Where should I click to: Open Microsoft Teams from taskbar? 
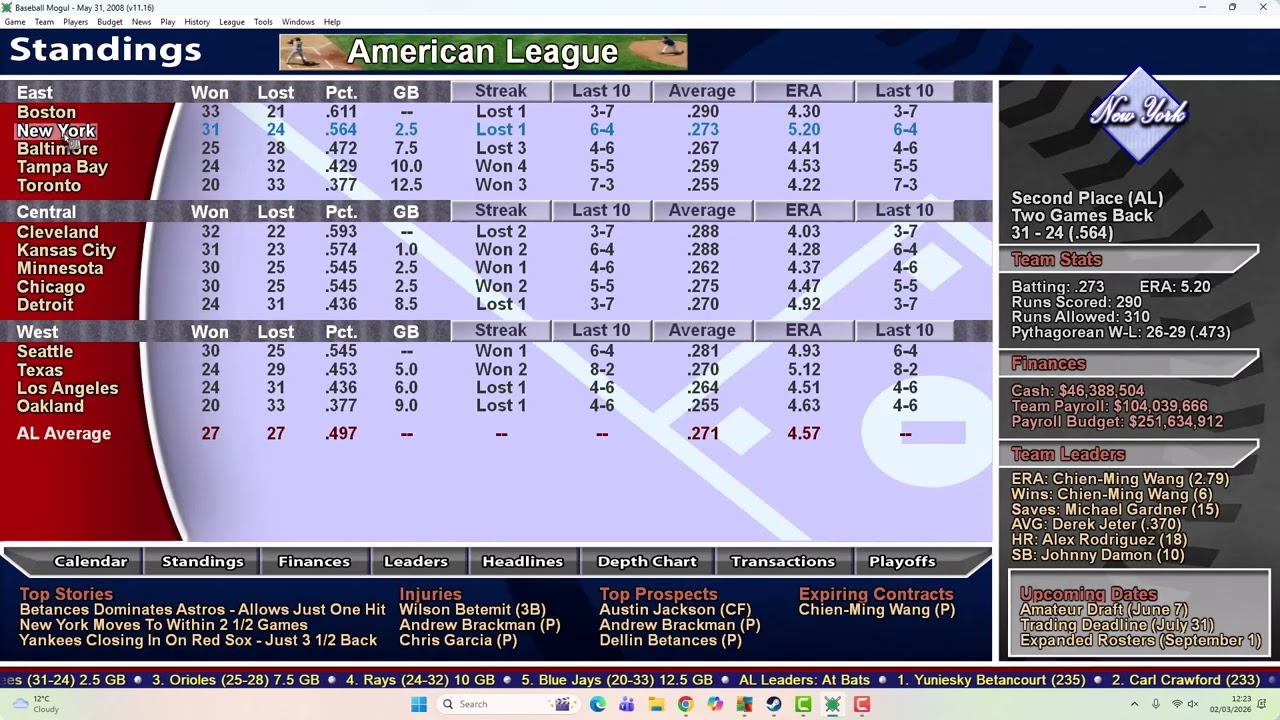point(626,704)
